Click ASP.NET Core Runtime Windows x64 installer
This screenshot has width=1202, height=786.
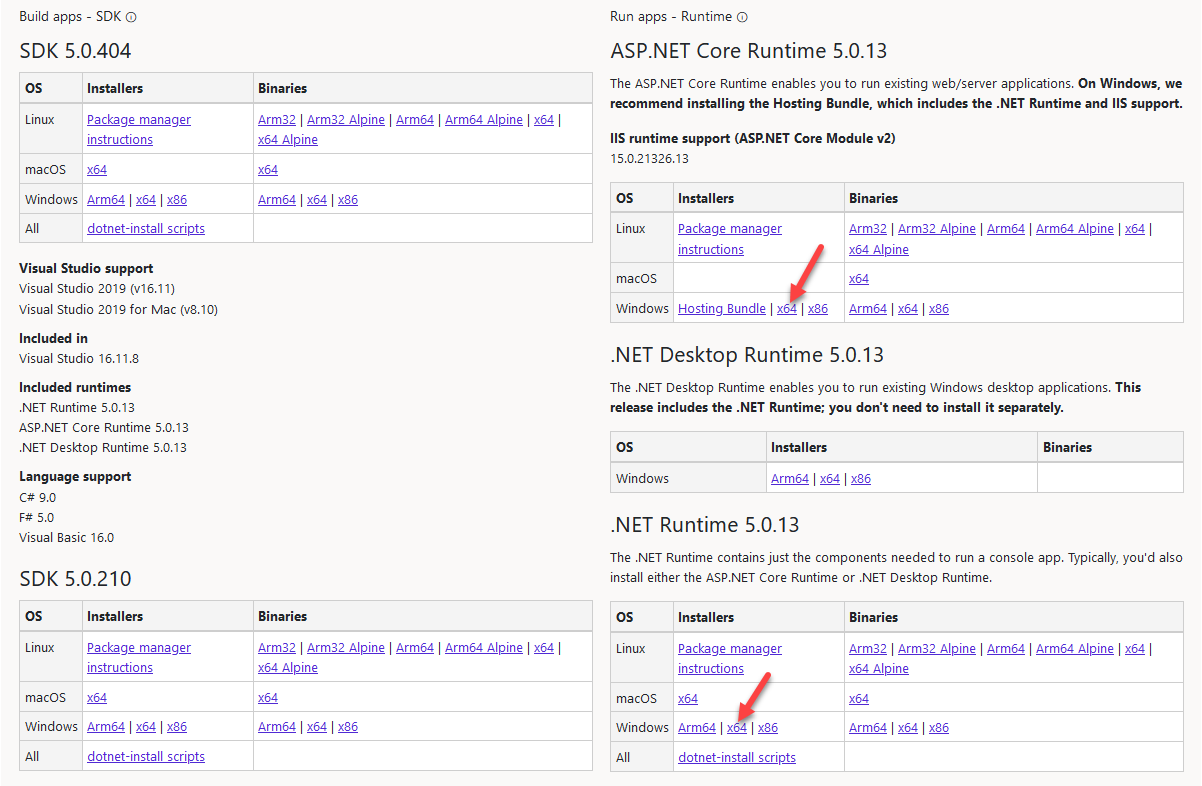click(787, 308)
